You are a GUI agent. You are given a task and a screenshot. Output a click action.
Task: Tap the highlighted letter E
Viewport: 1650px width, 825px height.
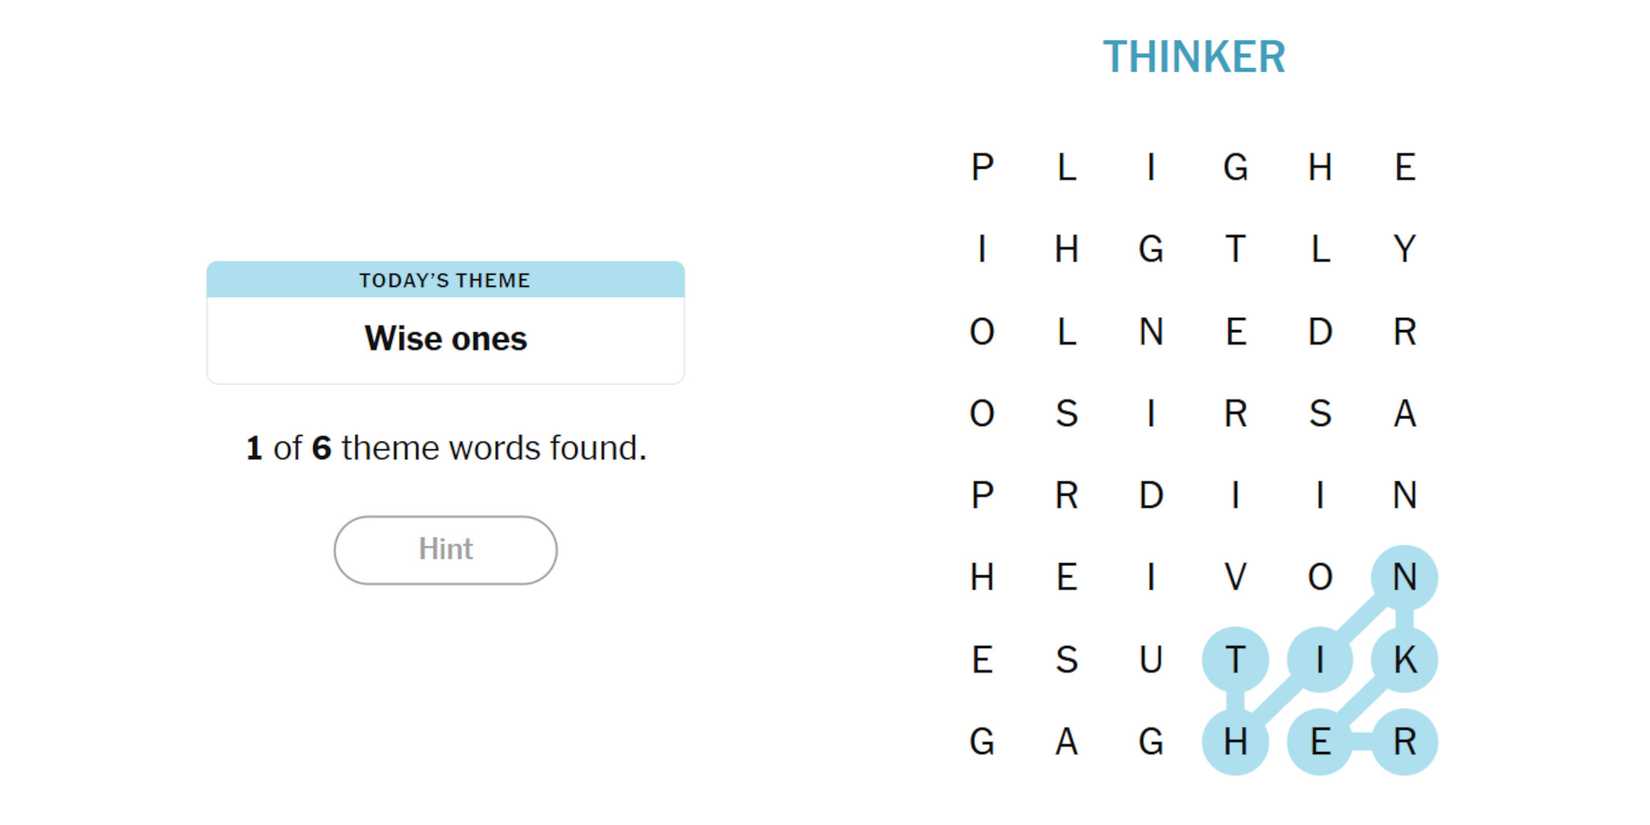1320,742
